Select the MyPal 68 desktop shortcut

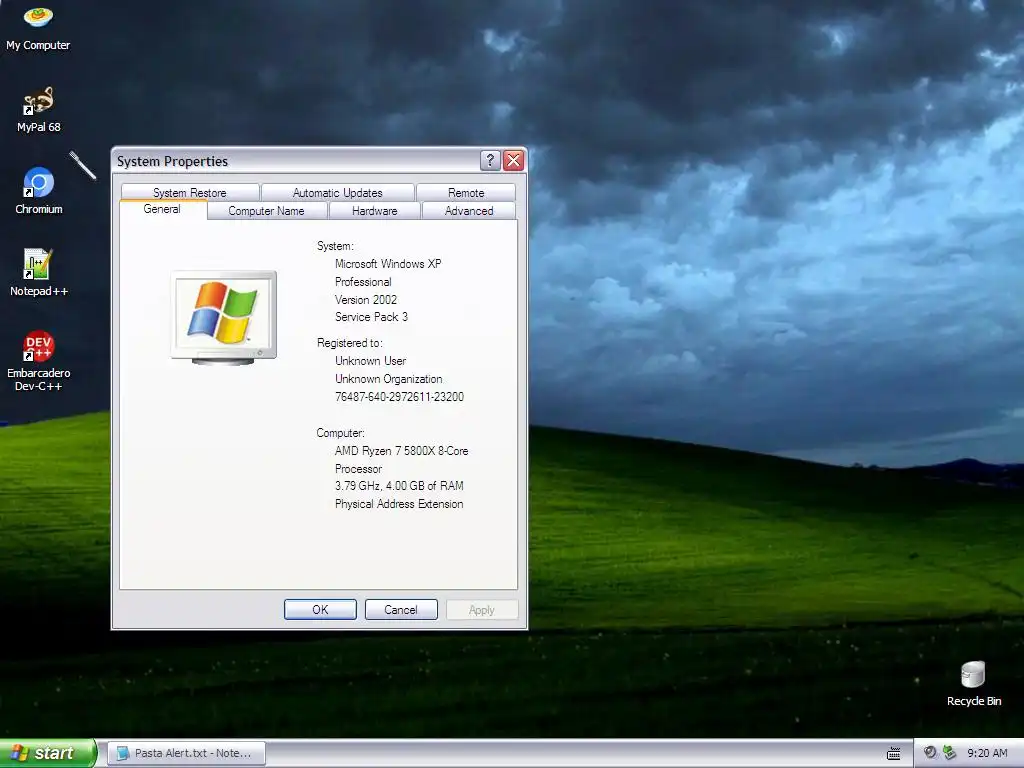pyautogui.click(x=38, y=110)
